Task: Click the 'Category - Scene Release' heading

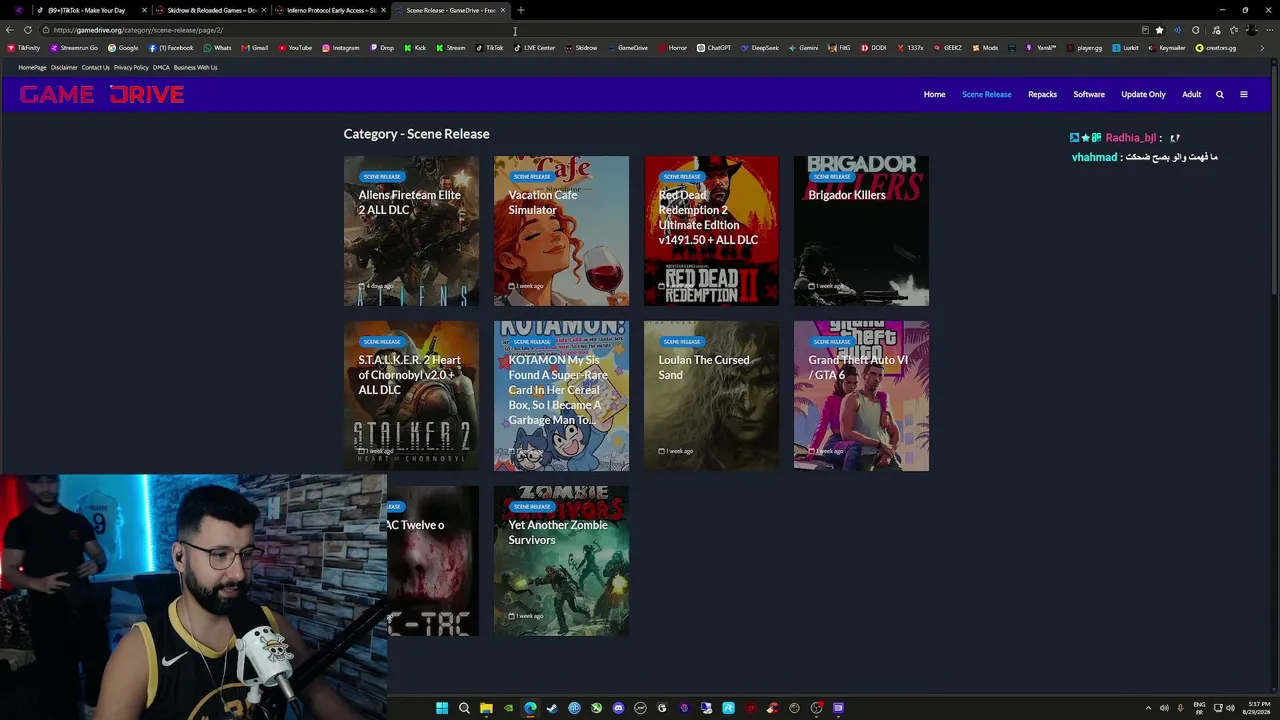Action: [416, 134]
